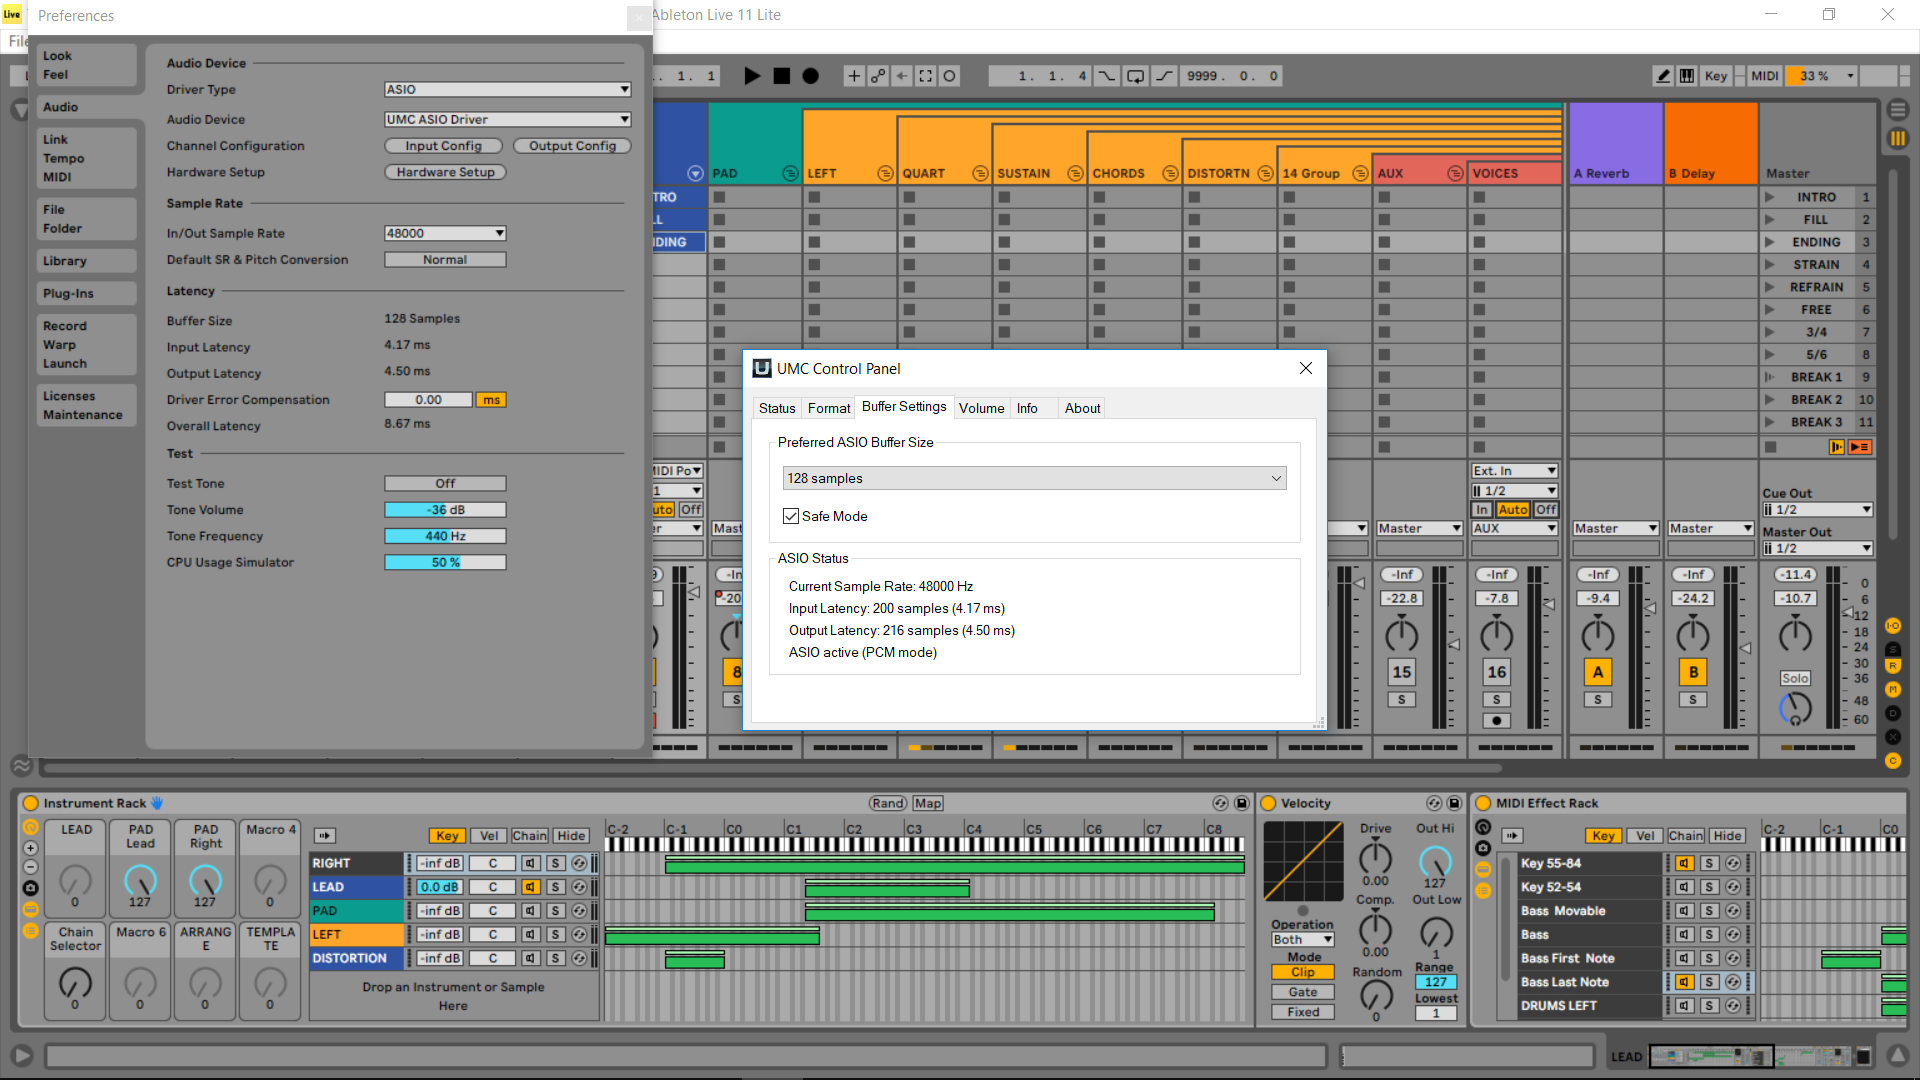
Task: Switch to the Volume tab
Action: click(981, 408)
